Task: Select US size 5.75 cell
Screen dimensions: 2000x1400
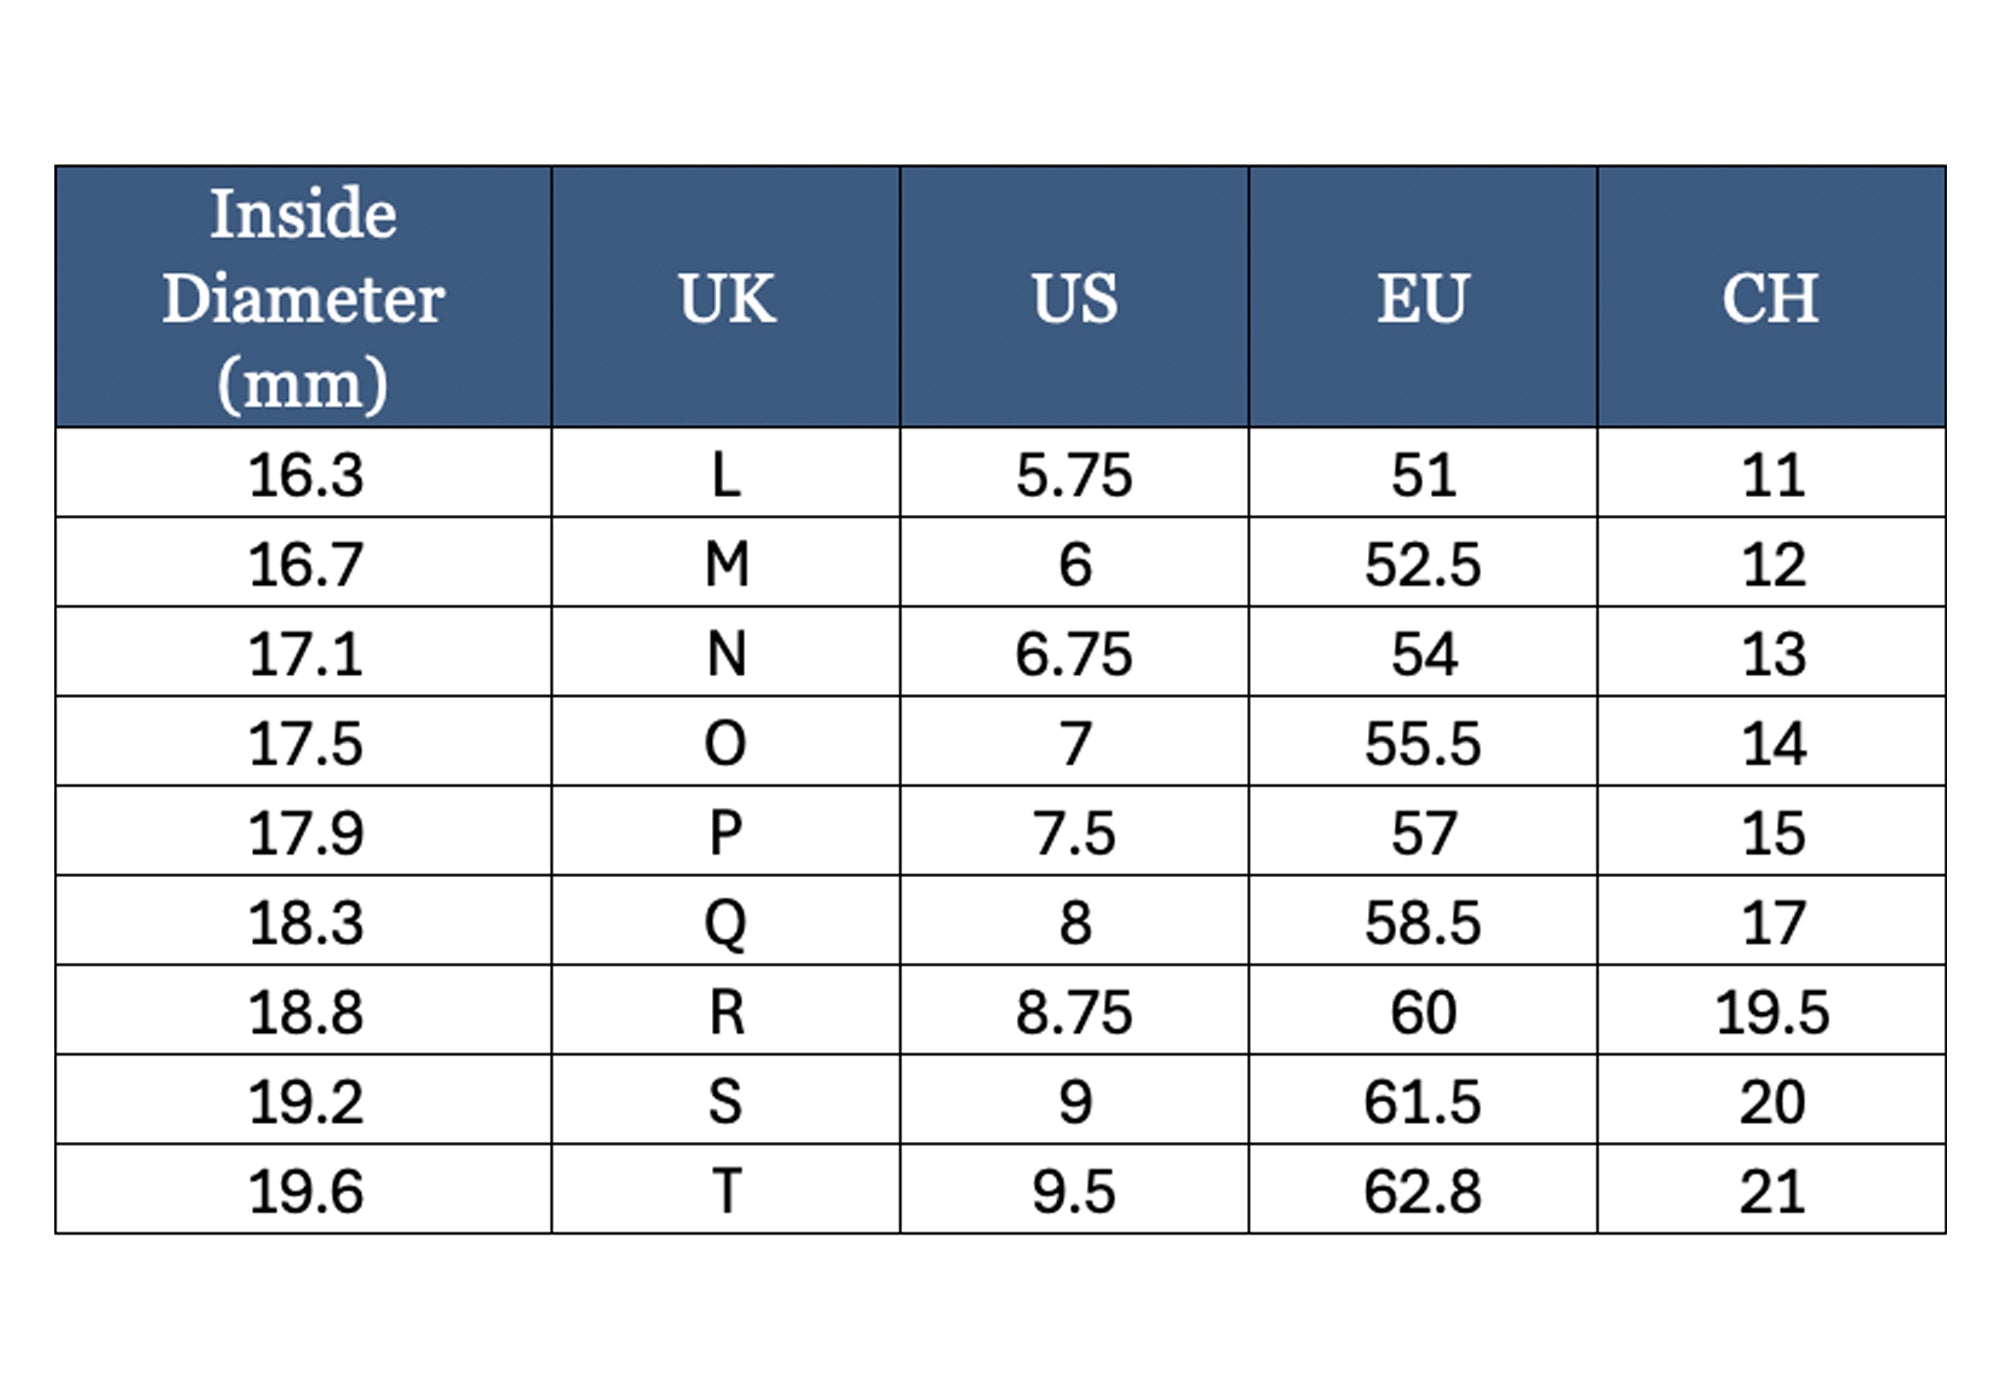Action: (1074, 474)
